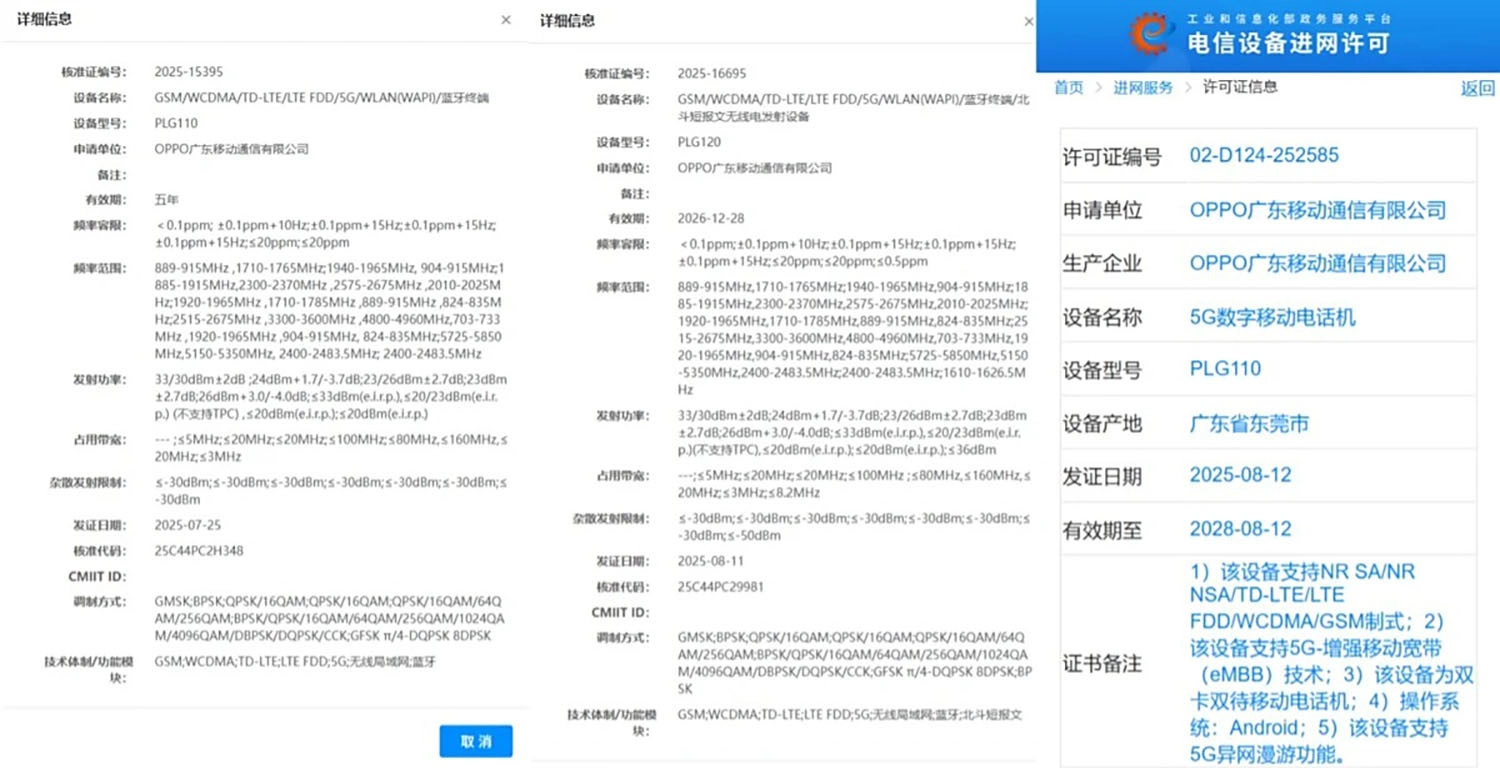Click the 发射功率 label in middle dialog
The width and height of the screenshot is (1500, 768).
[622, 416]
